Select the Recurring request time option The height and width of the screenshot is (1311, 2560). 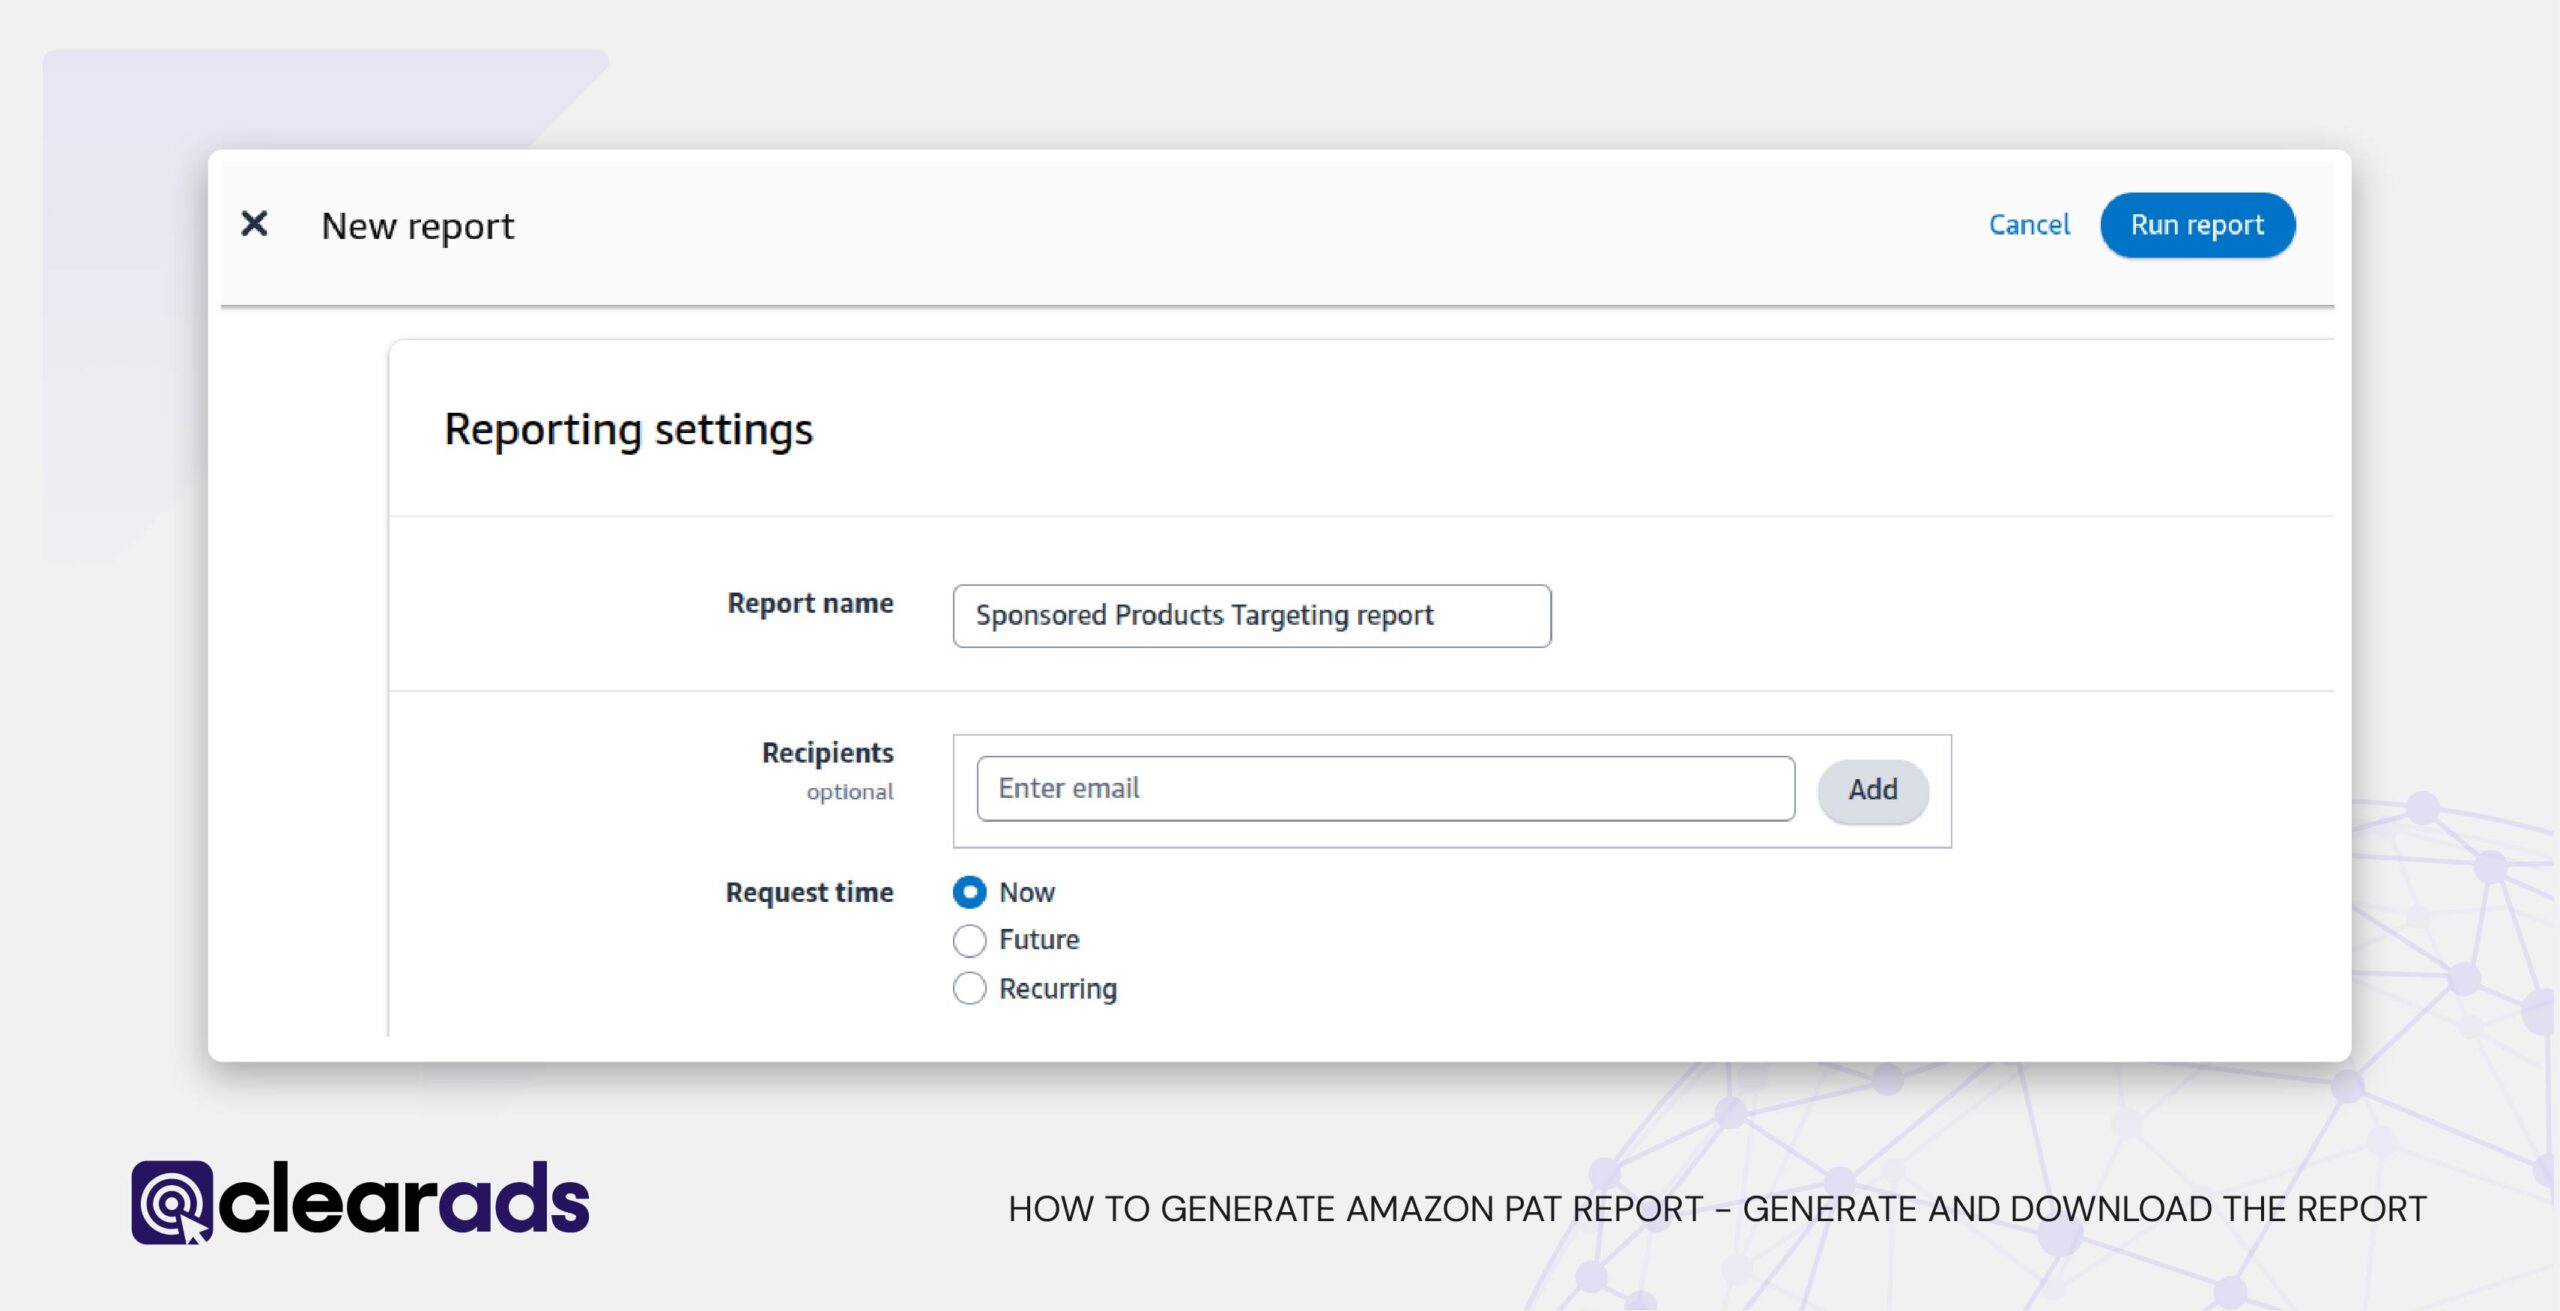968,988
